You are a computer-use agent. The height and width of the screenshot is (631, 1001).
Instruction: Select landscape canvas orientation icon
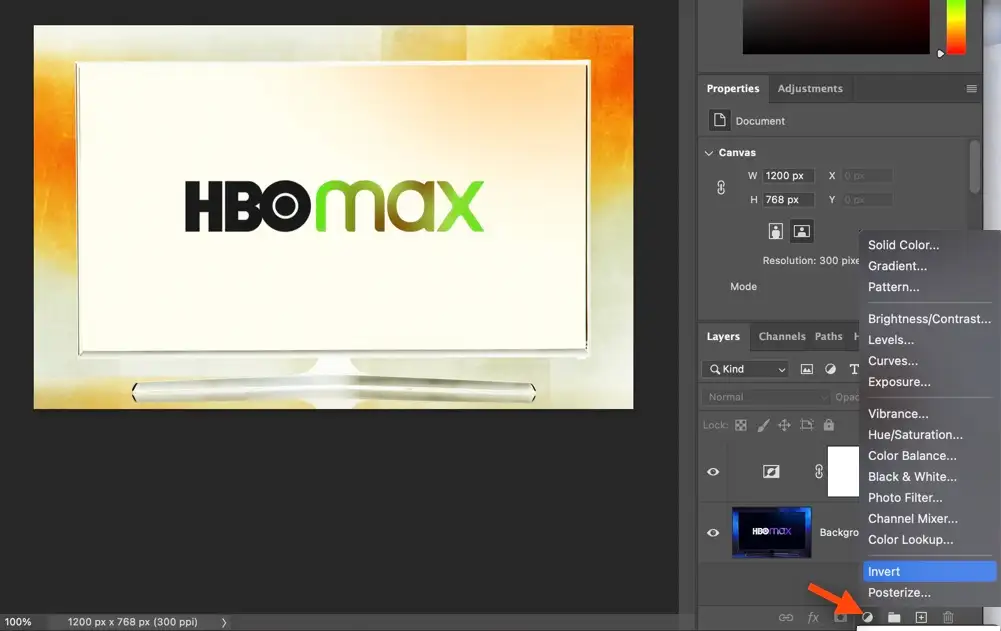click(x=801, y=231)
